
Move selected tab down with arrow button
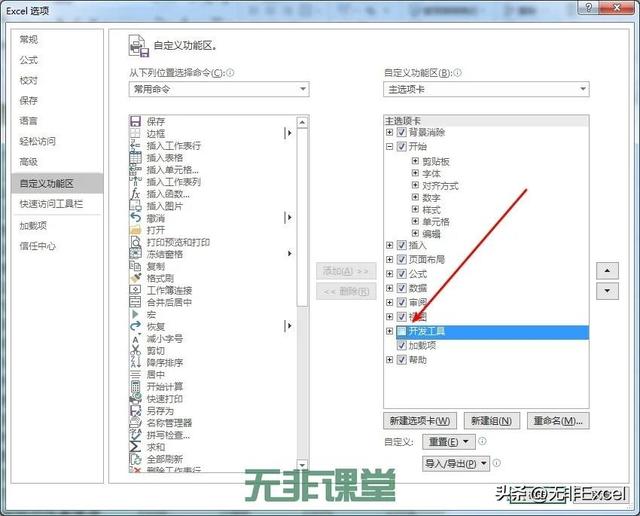pos(607,291)
